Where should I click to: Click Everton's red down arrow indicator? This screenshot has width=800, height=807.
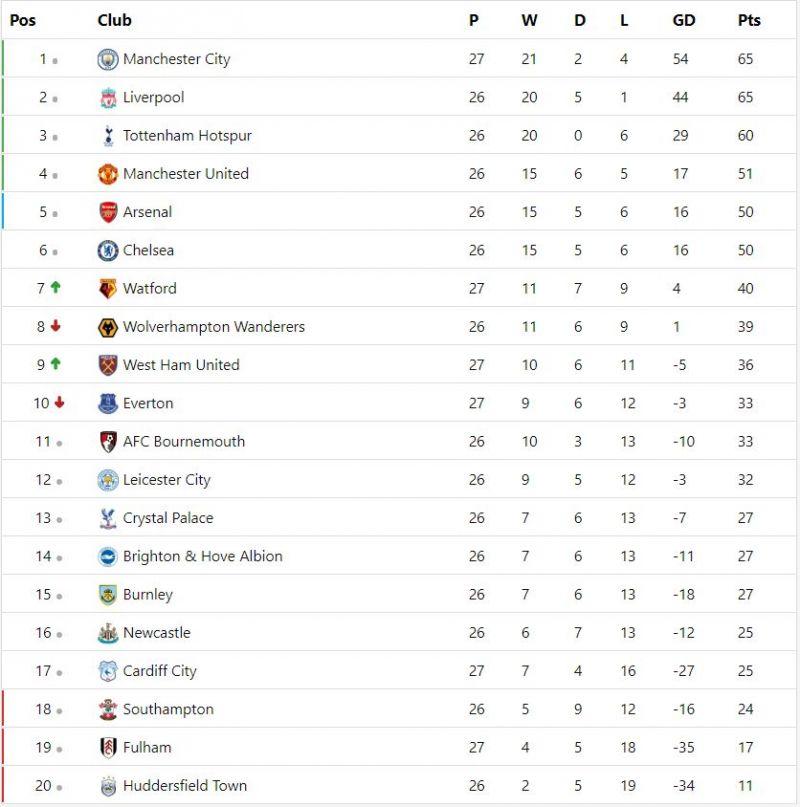59,403
